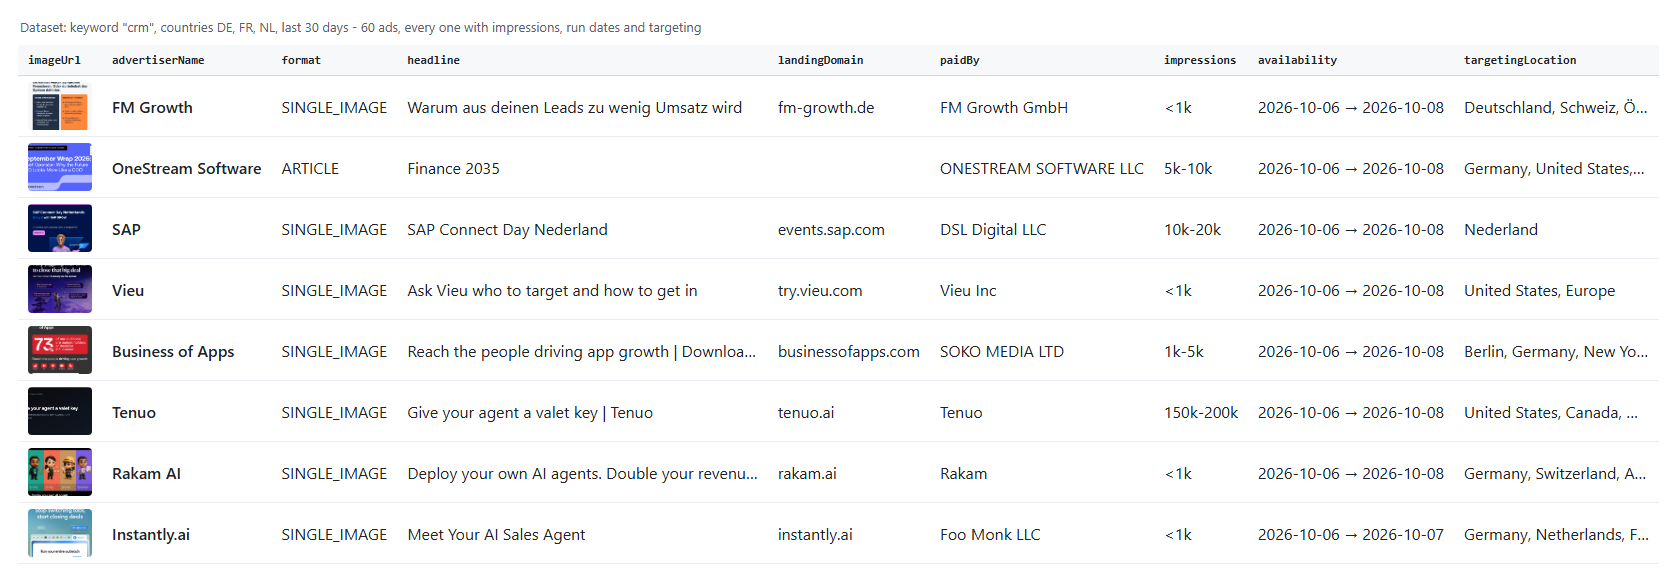
Task: Click the 'Nederland' targeting location
Action: pyautogui.click(x=1501, y=229)
